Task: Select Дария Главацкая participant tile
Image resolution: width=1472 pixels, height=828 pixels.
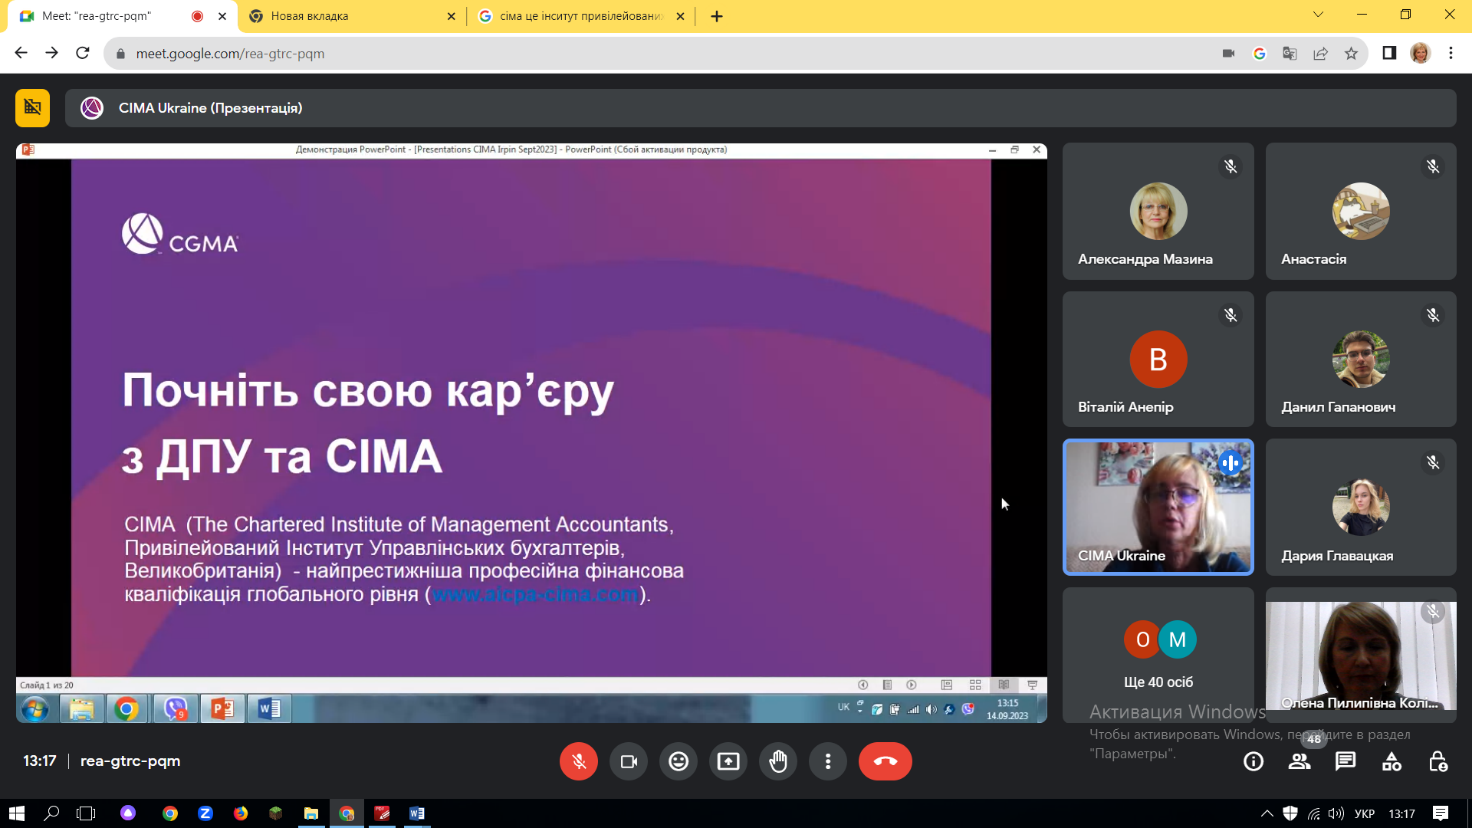Action: (1361, 507)
